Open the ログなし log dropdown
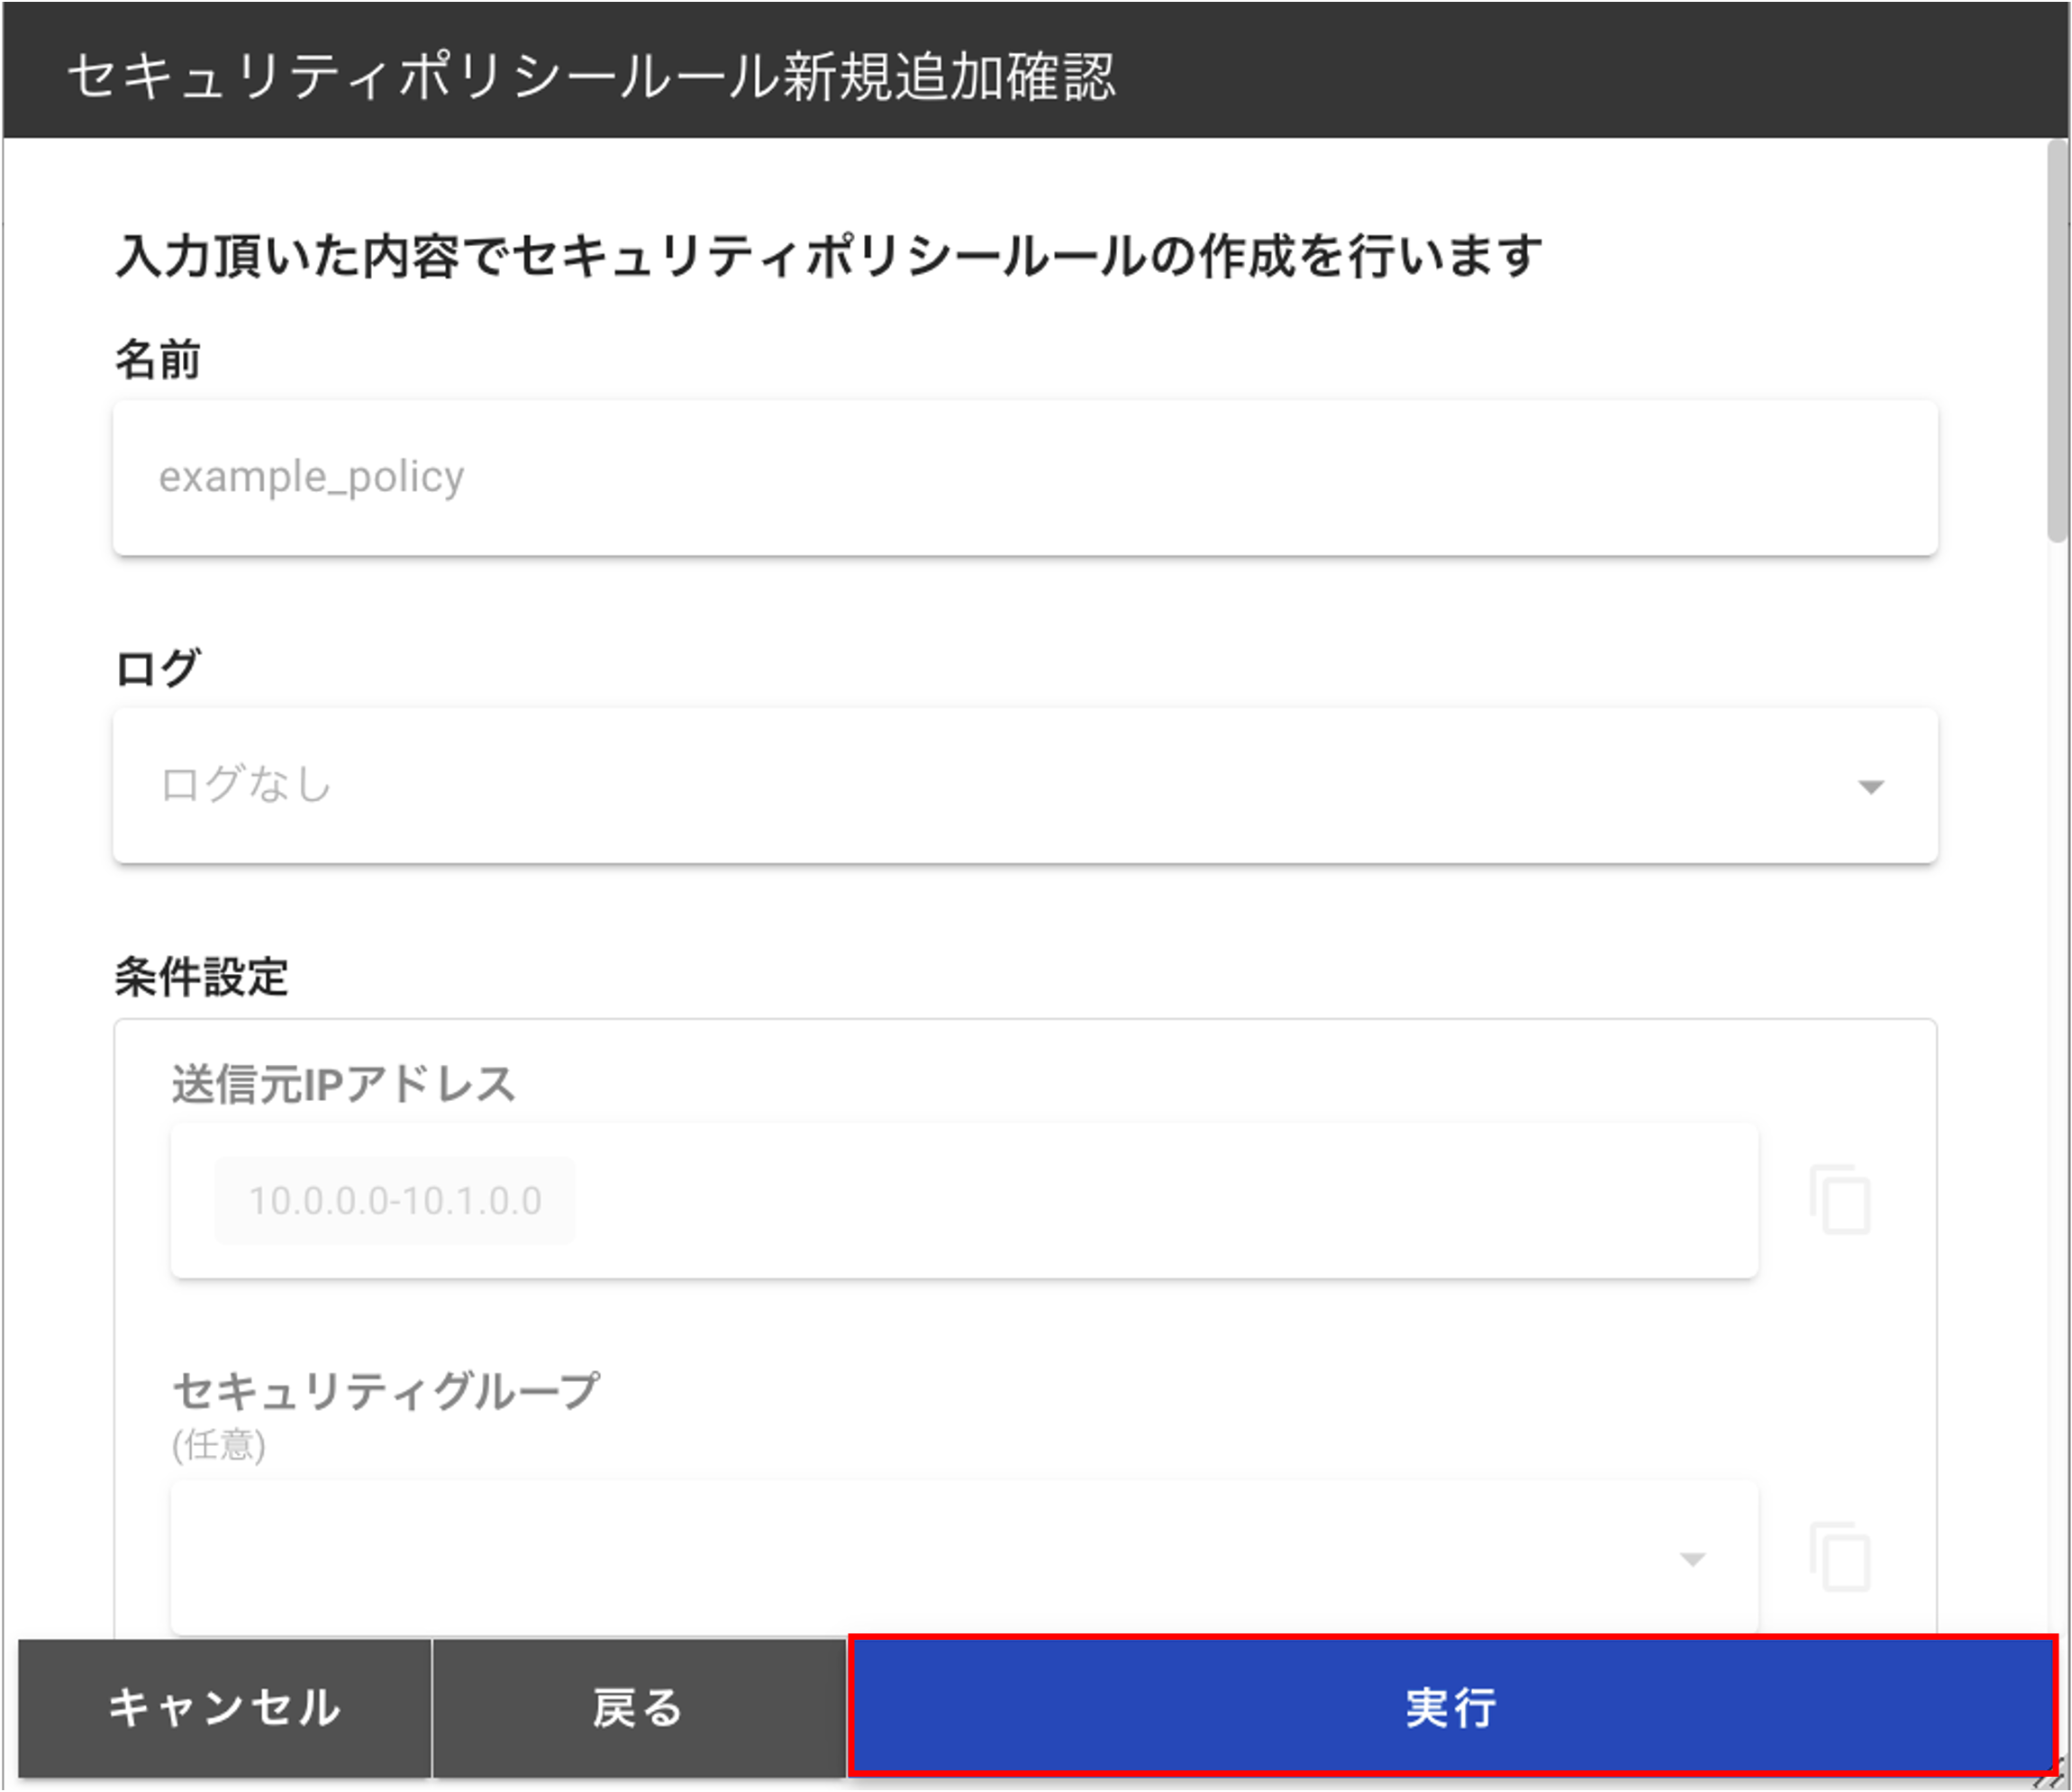 point(1025,785)
